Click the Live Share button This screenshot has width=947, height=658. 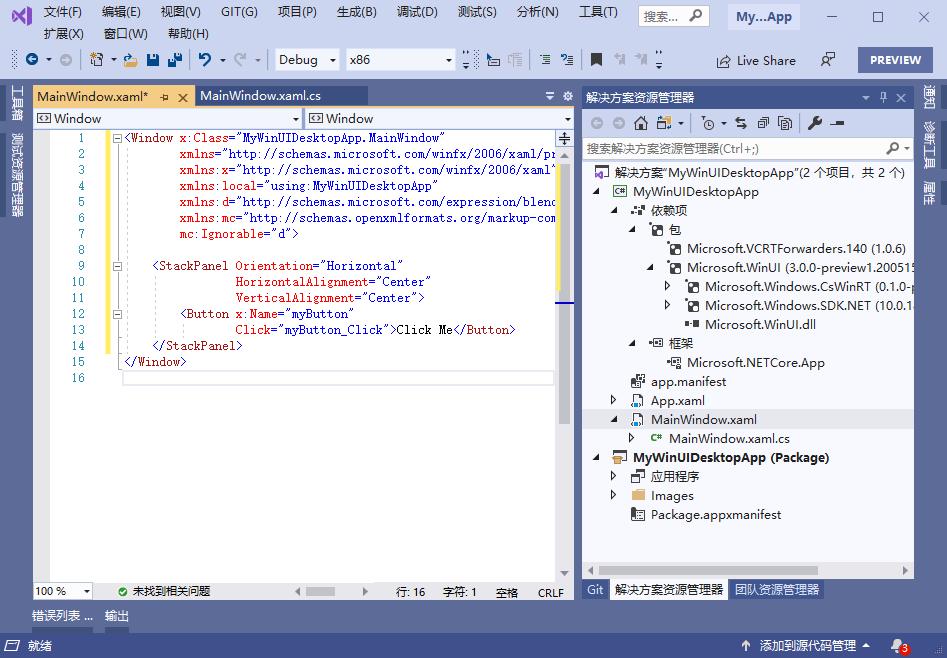756,60
